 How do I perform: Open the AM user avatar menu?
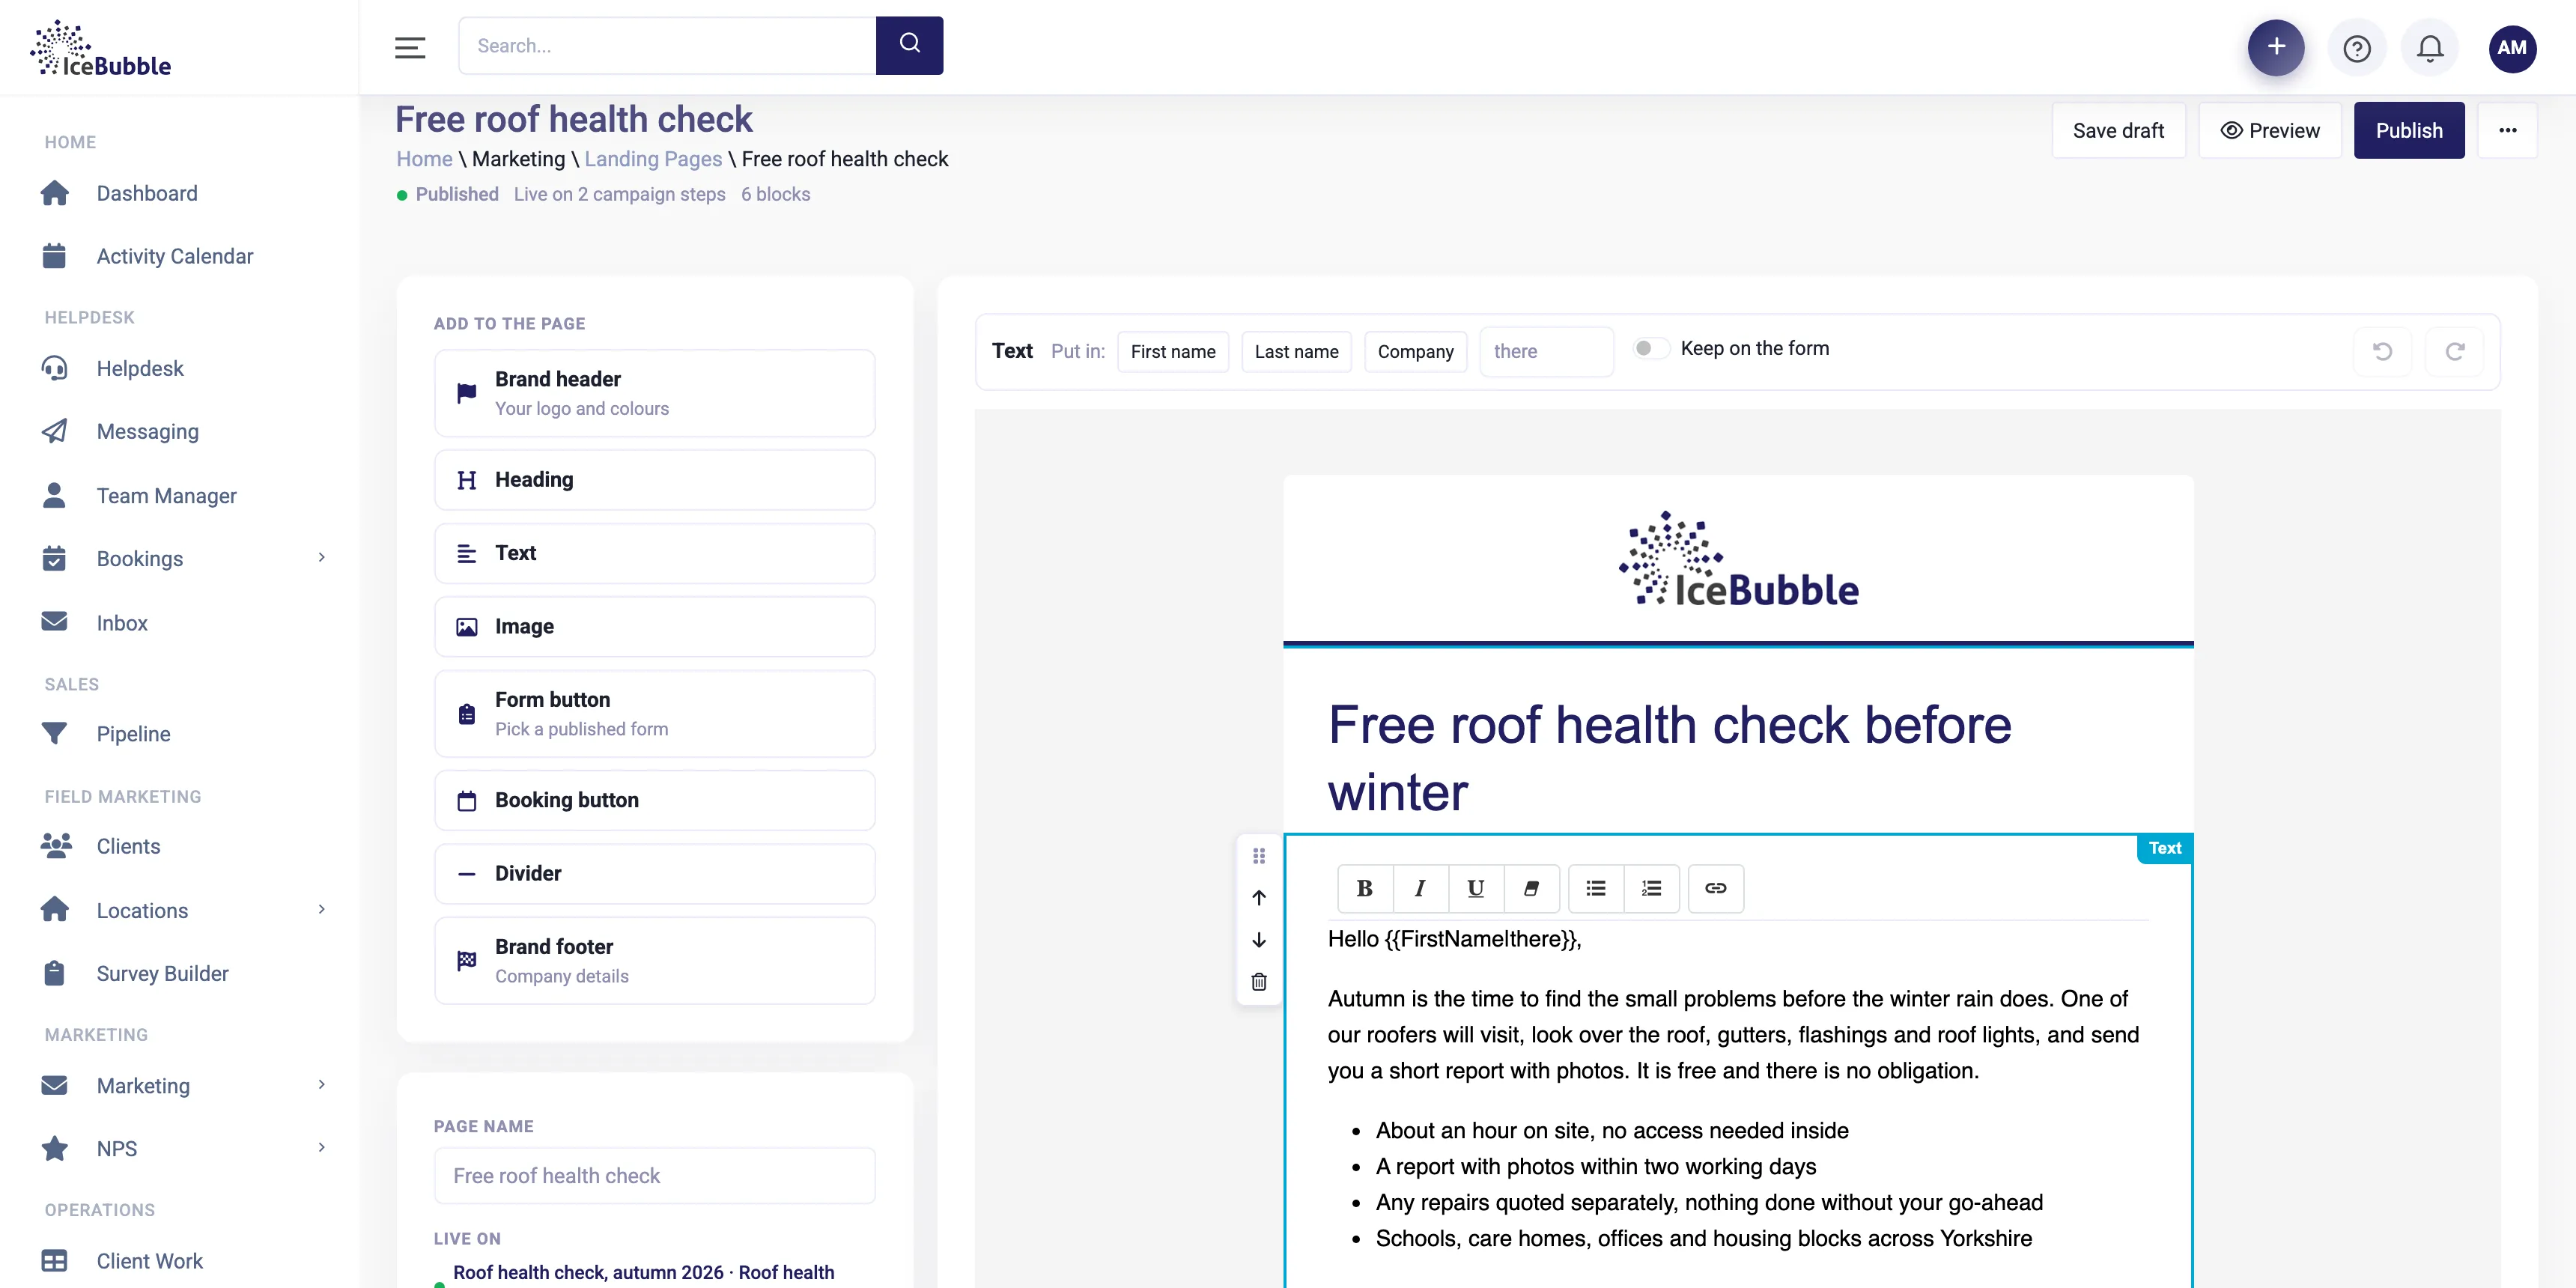pos(2512,47)
